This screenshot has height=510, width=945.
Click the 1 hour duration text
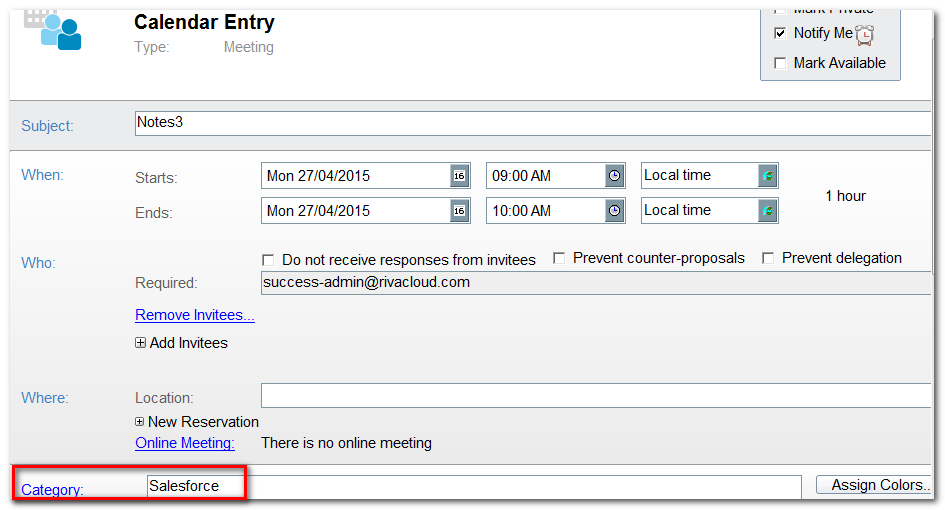coord(845,196)
